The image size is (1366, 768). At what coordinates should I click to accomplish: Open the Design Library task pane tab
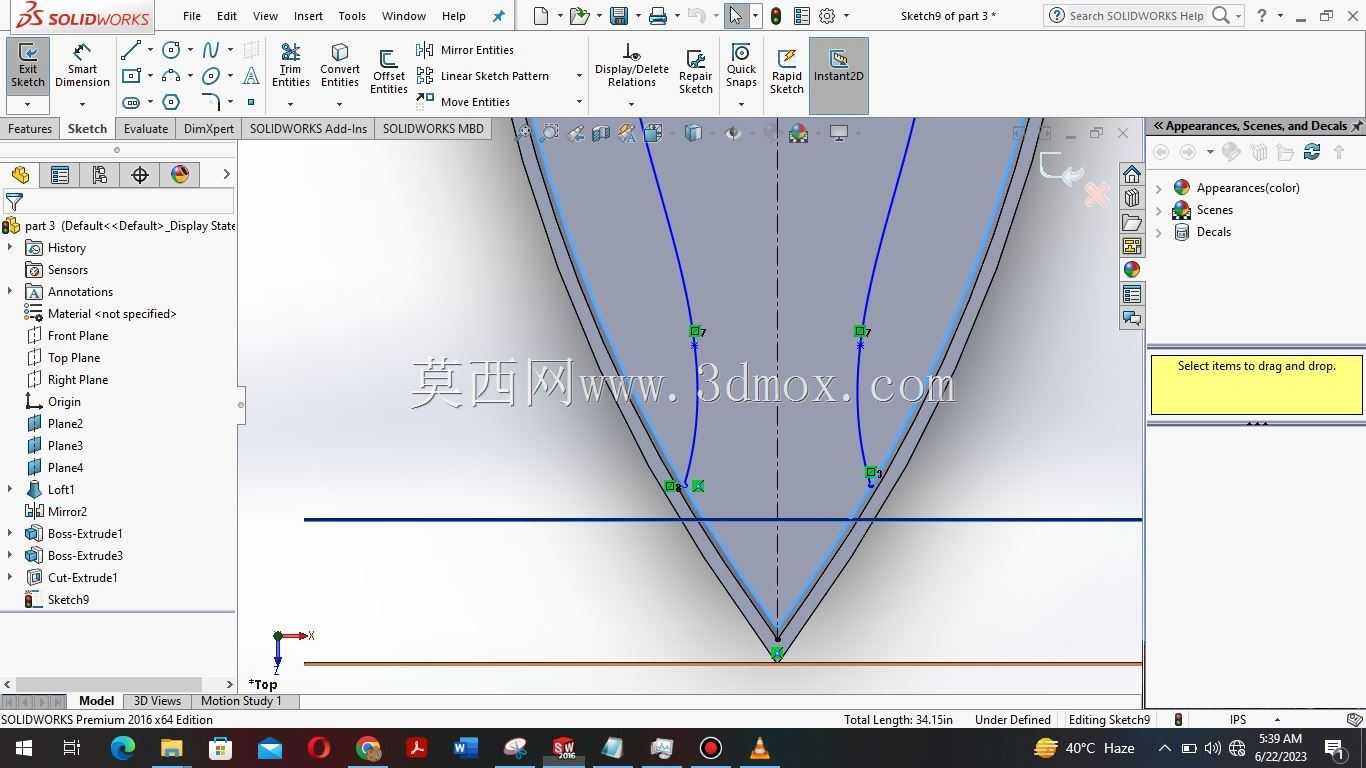tap(1132, 198)
